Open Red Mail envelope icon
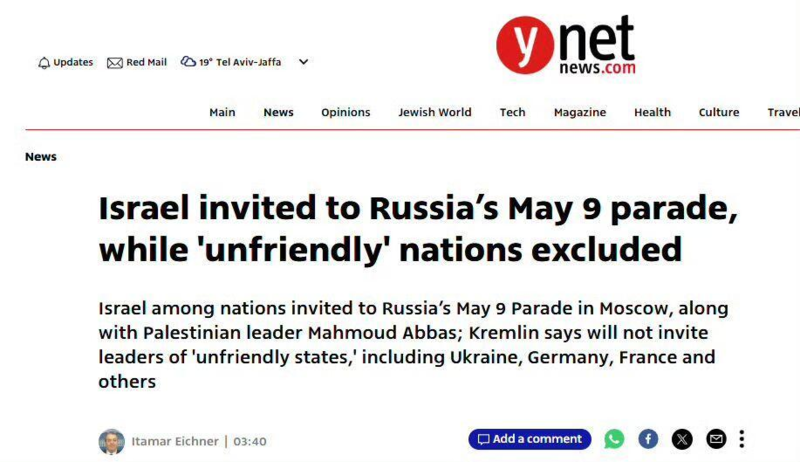Screen dimensions: 800x462 click(115, 63)
